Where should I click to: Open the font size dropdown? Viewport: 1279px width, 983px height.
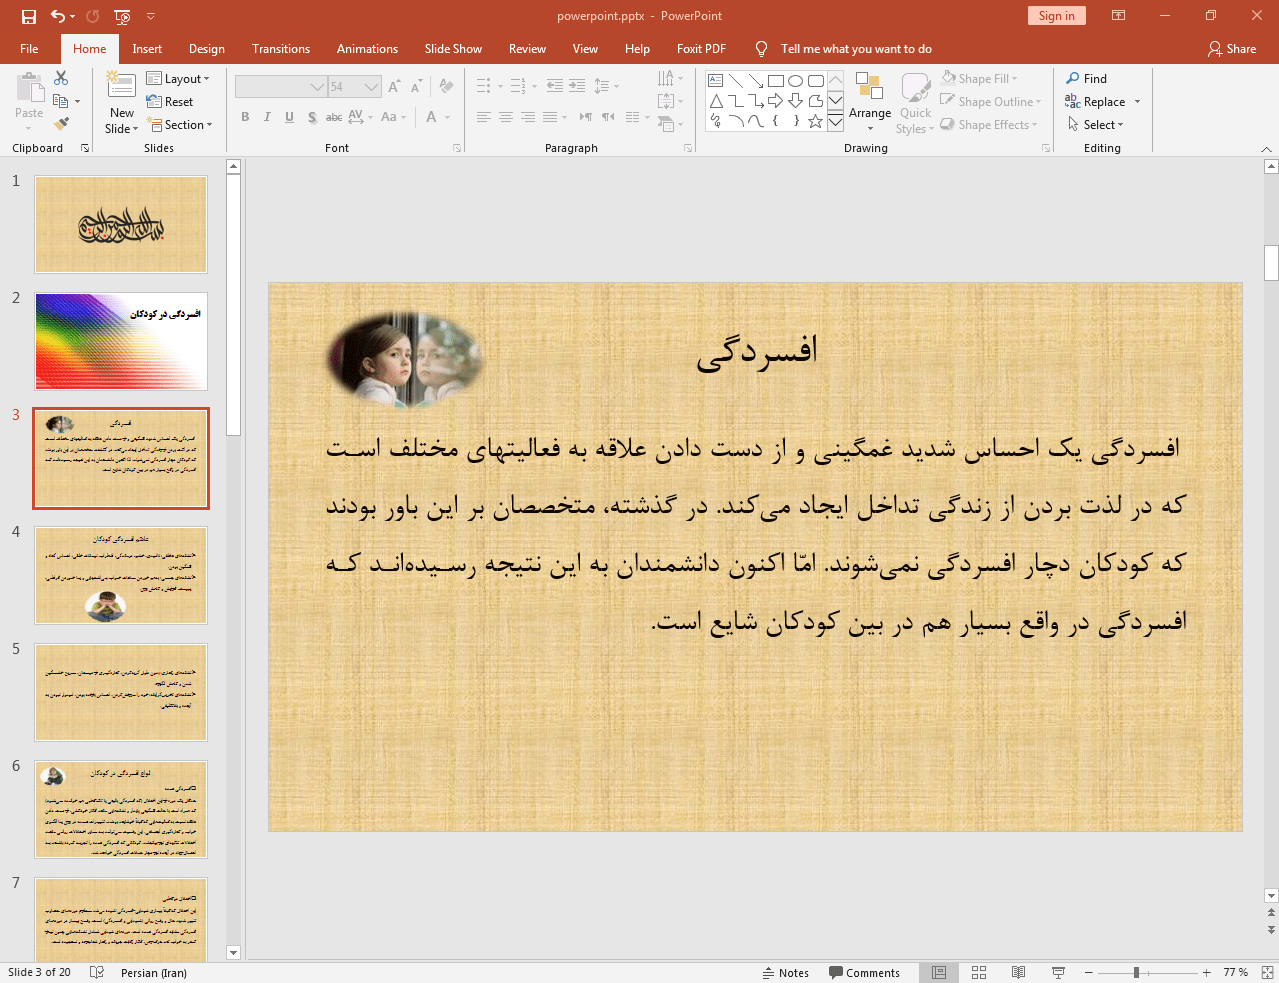click(x=372, y=87)
